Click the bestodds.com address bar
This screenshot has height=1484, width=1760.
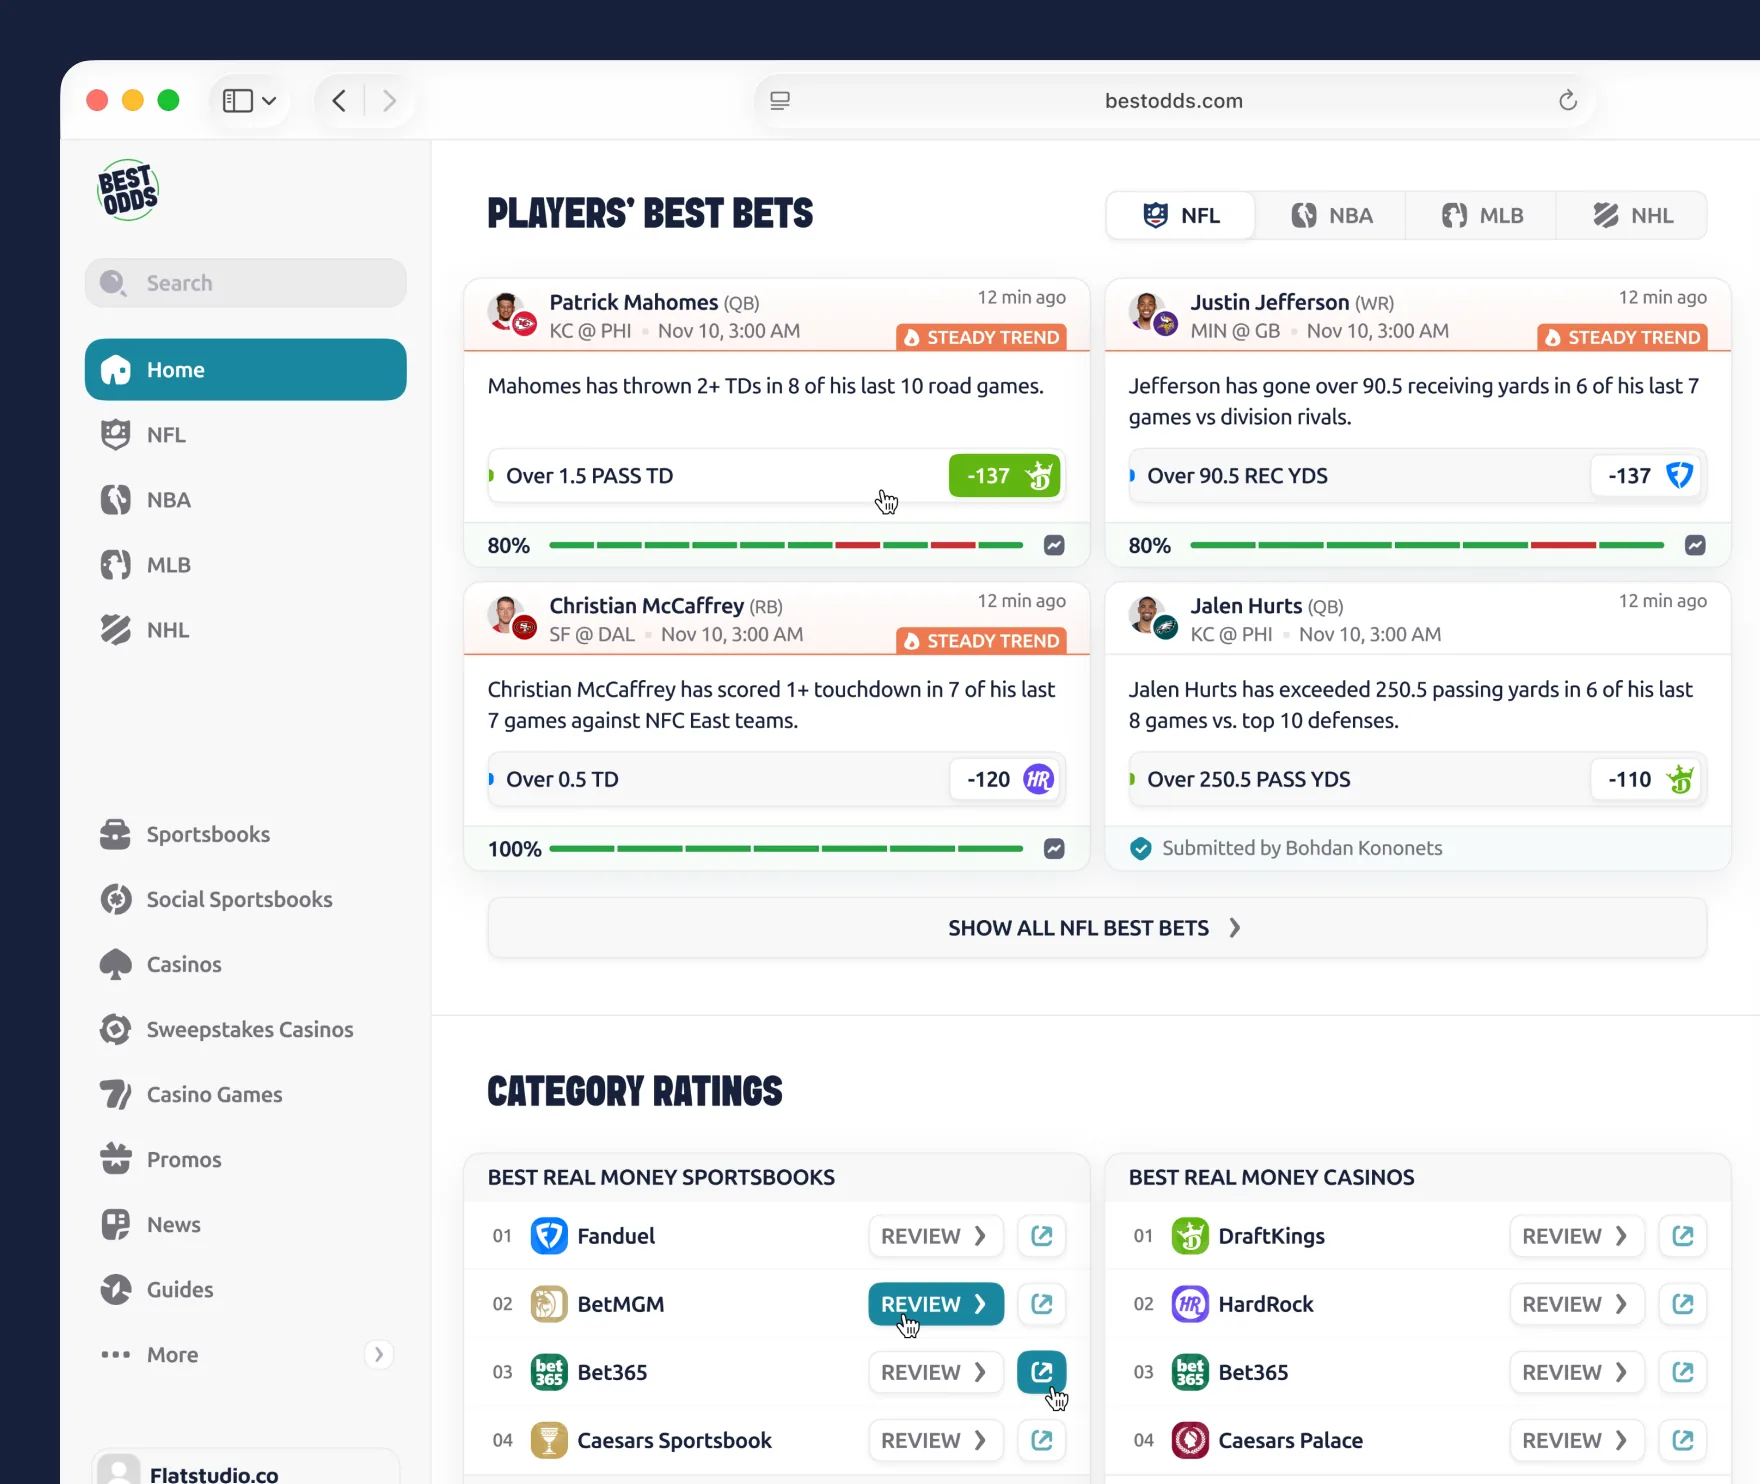pyautogui.click(x=1174, y=101)
